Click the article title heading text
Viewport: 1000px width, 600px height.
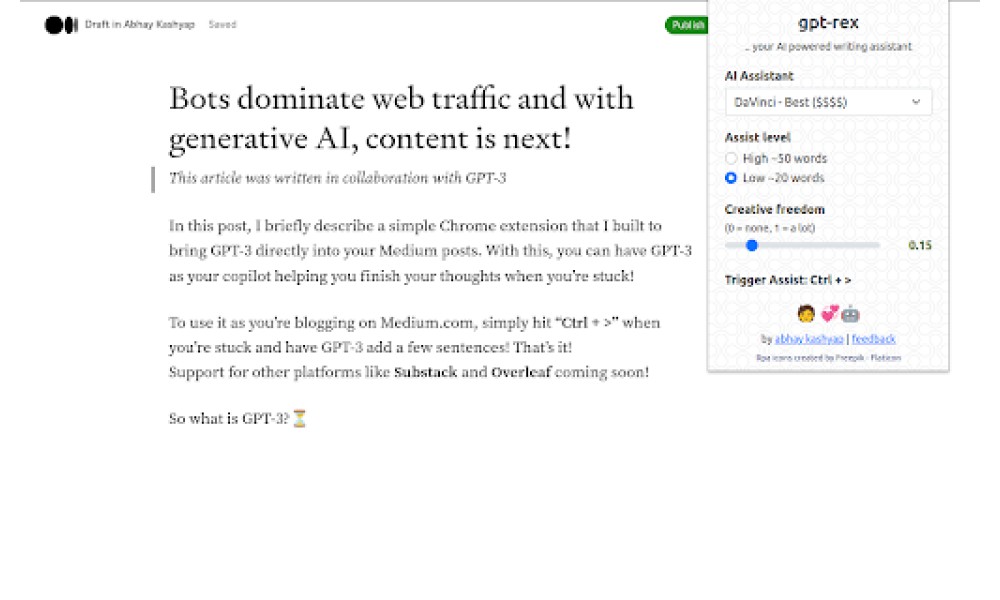click(x=401, y=118)
